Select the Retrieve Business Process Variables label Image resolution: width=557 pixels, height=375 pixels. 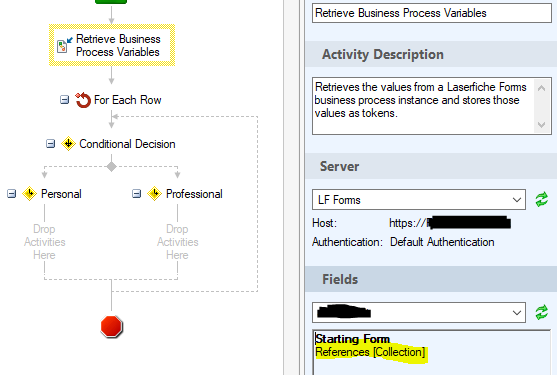(118, 45)
